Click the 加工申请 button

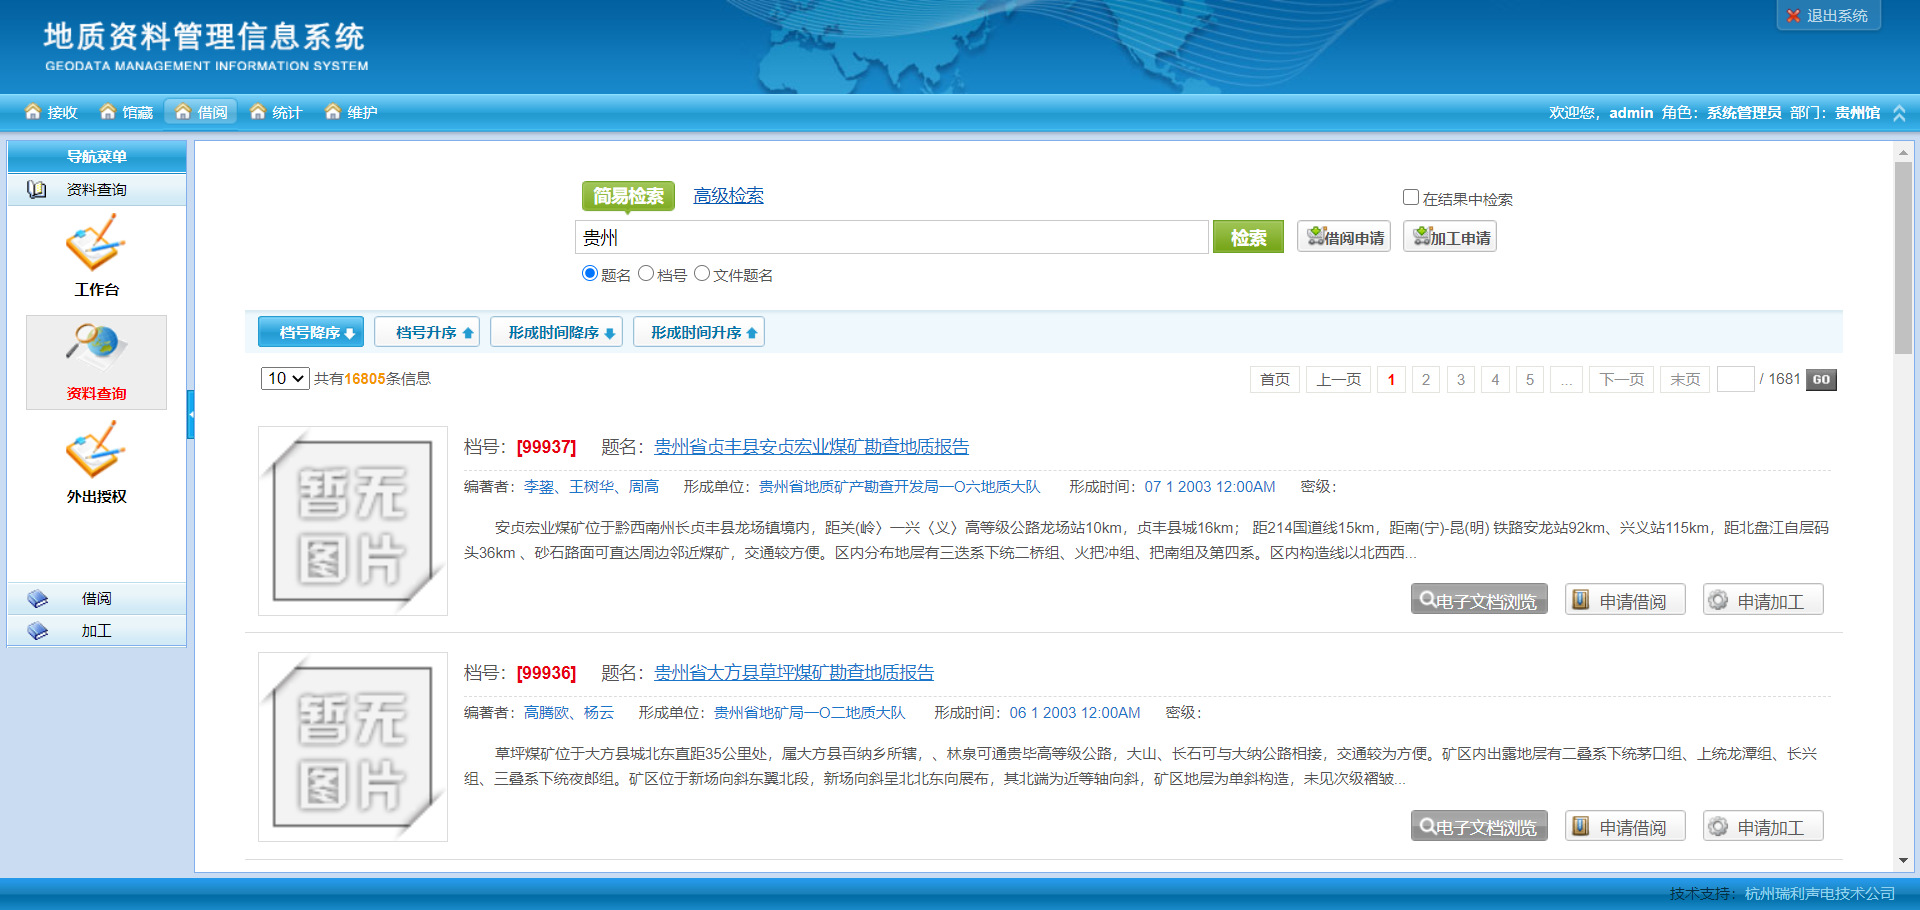(x=1450, y=237)
